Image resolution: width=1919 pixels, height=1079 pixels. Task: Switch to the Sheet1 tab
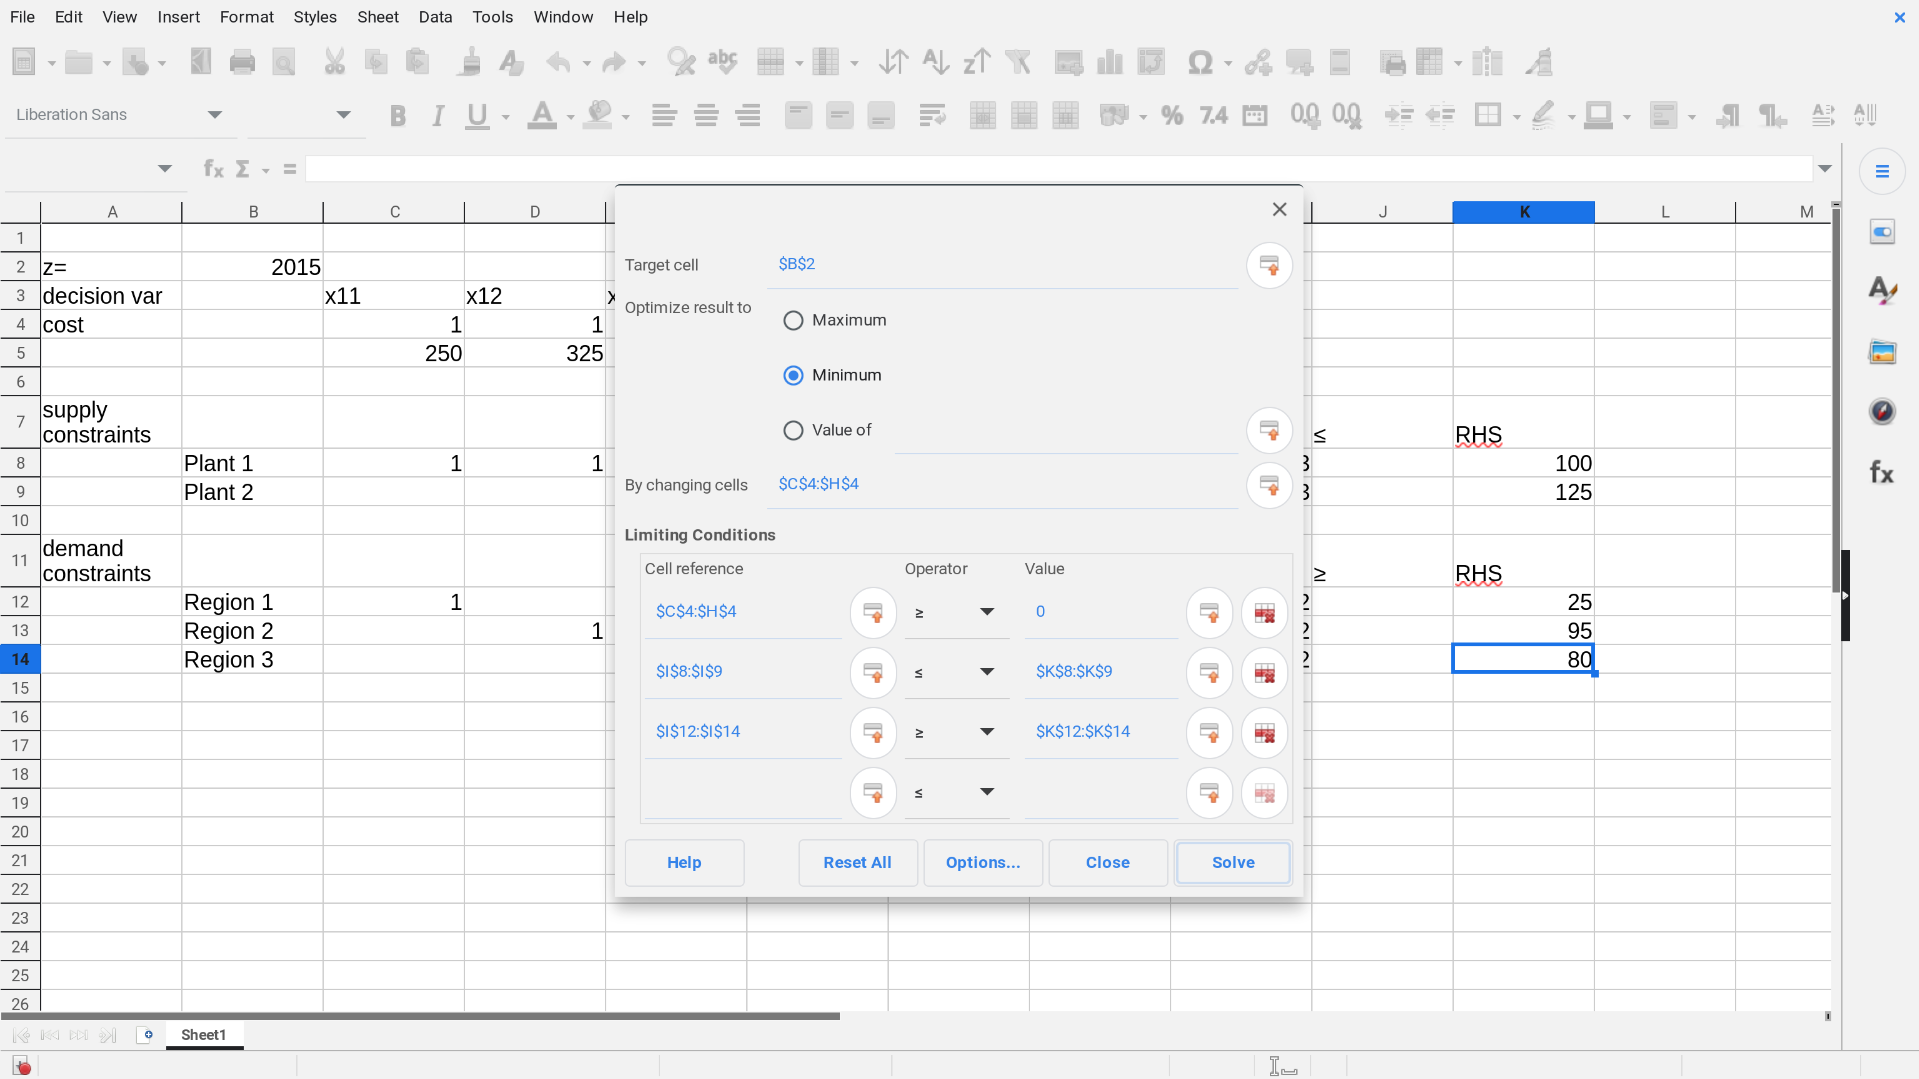pos(204,1036)
